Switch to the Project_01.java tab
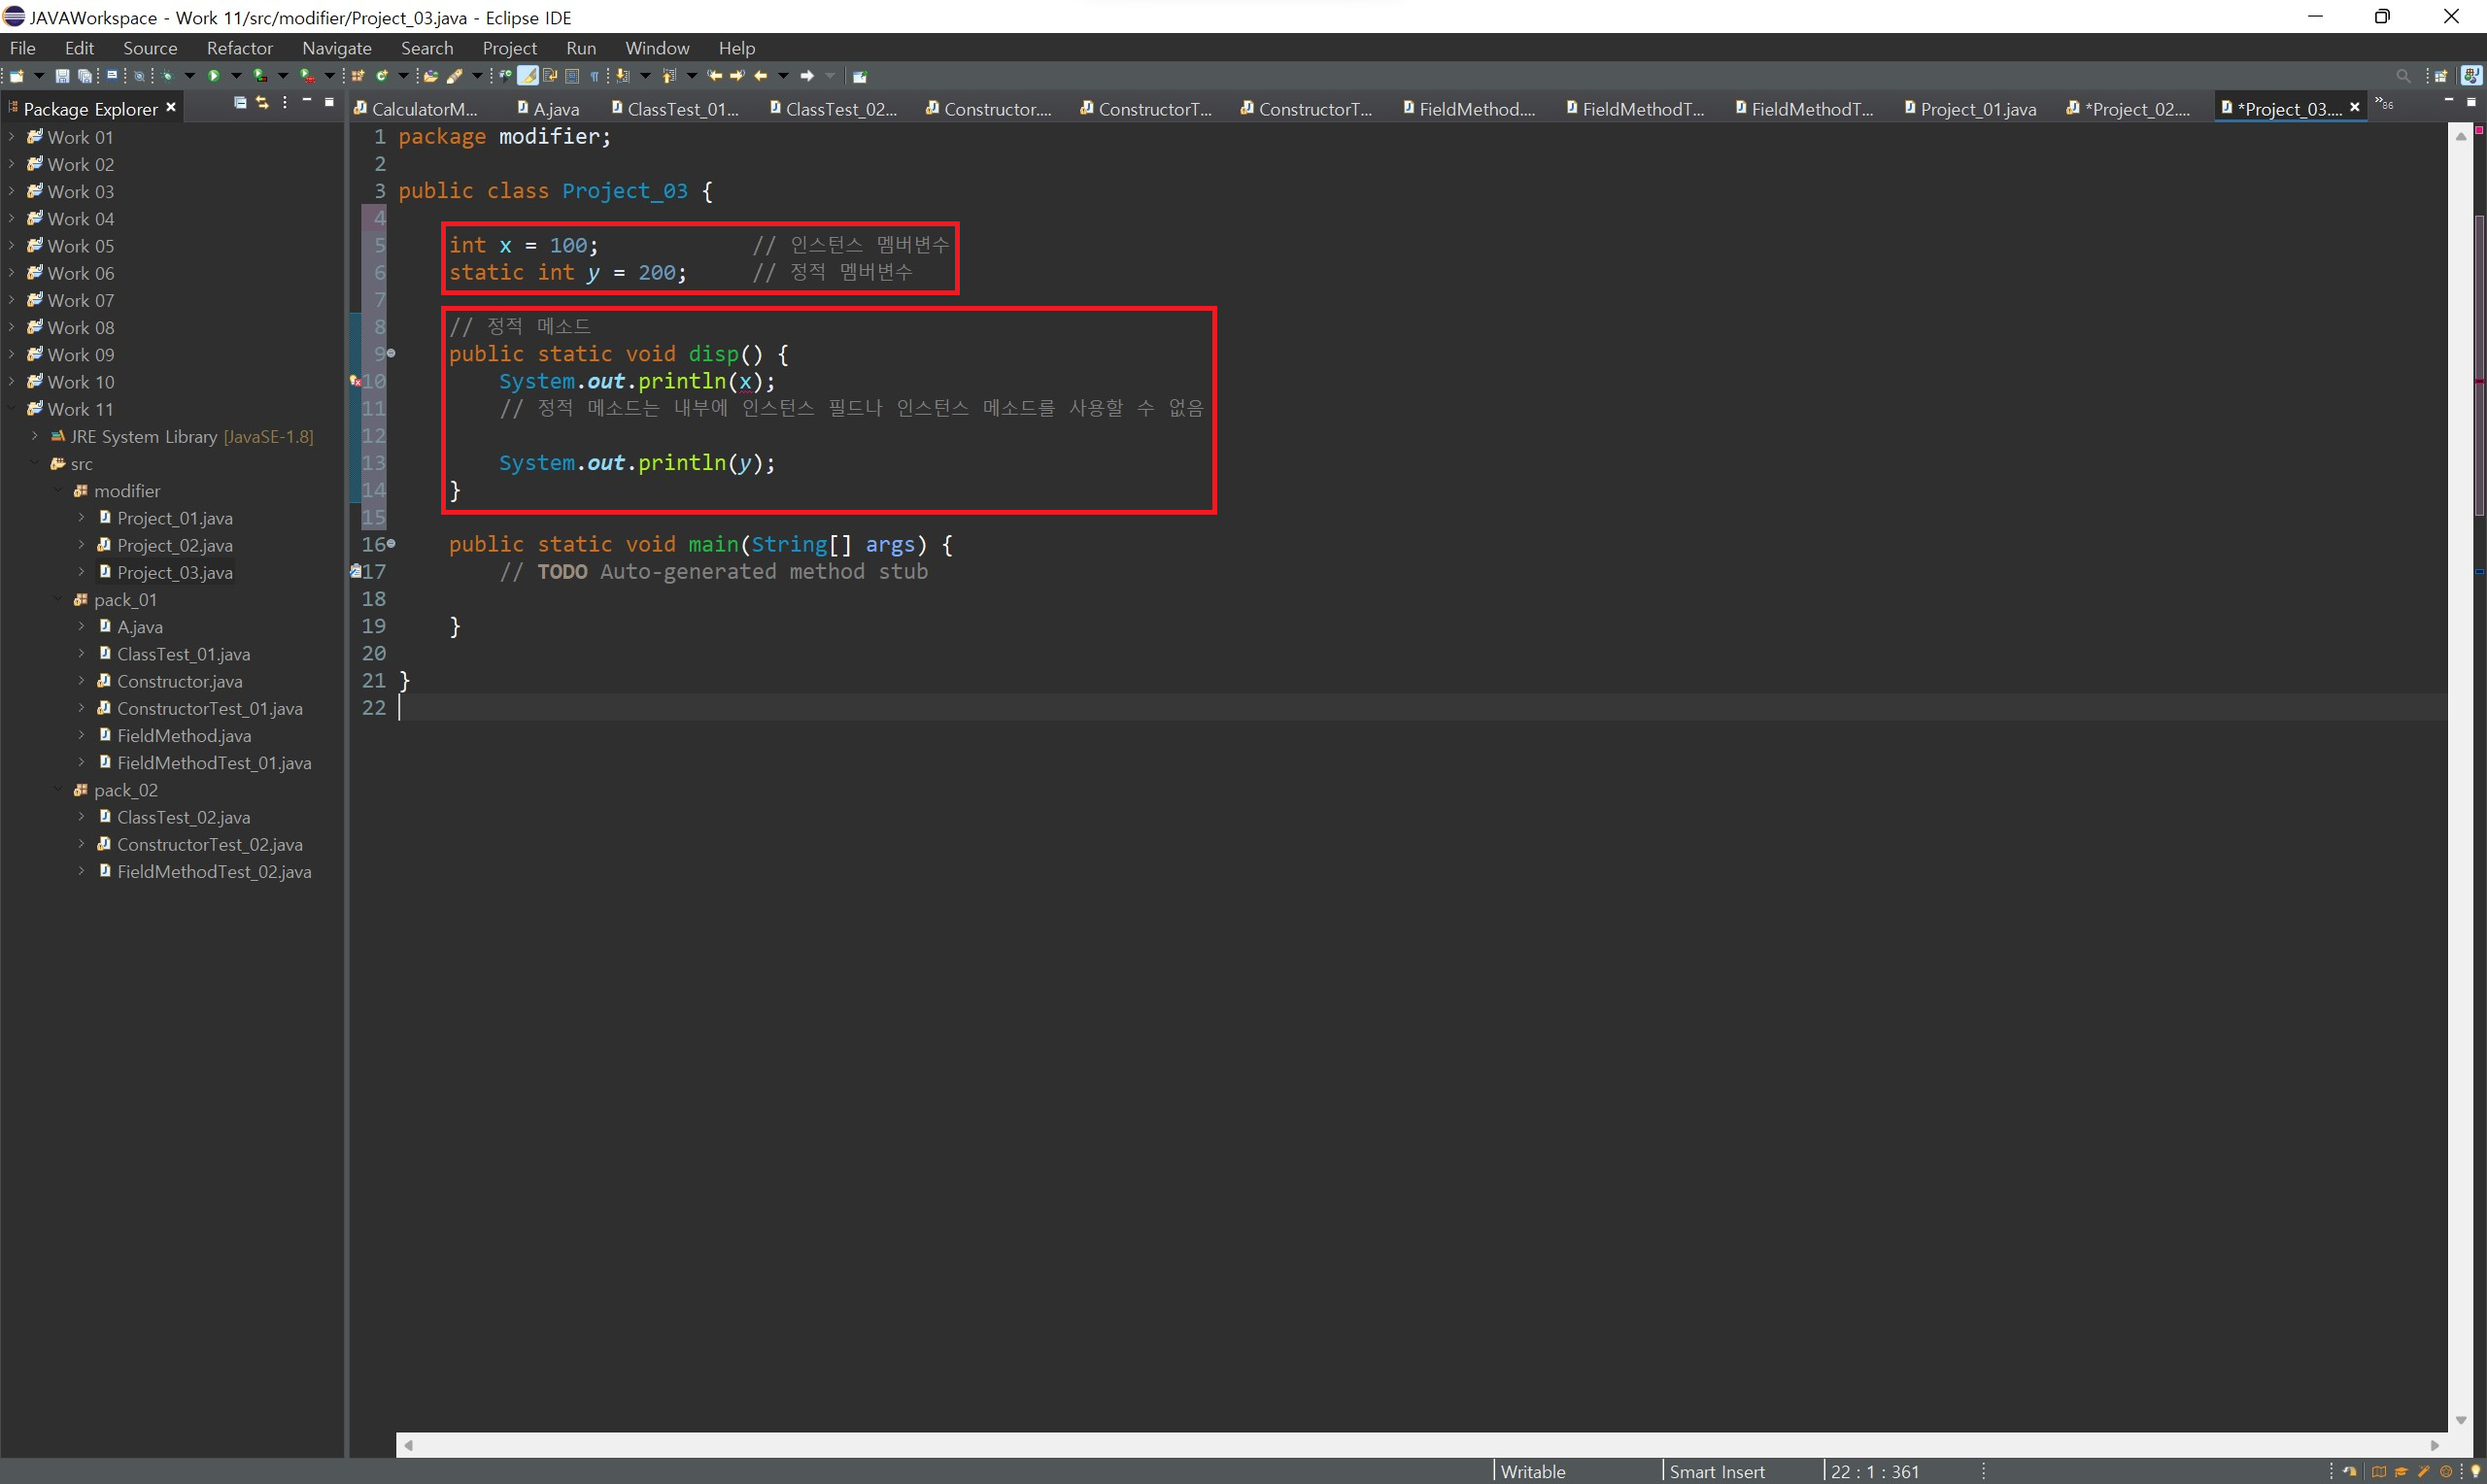 (x=1976, y=109)
